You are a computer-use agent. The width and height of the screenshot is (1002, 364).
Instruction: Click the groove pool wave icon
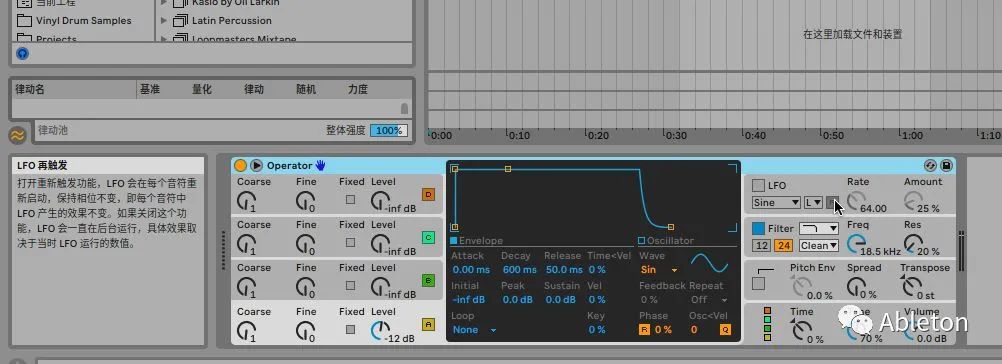coord(18,135)
